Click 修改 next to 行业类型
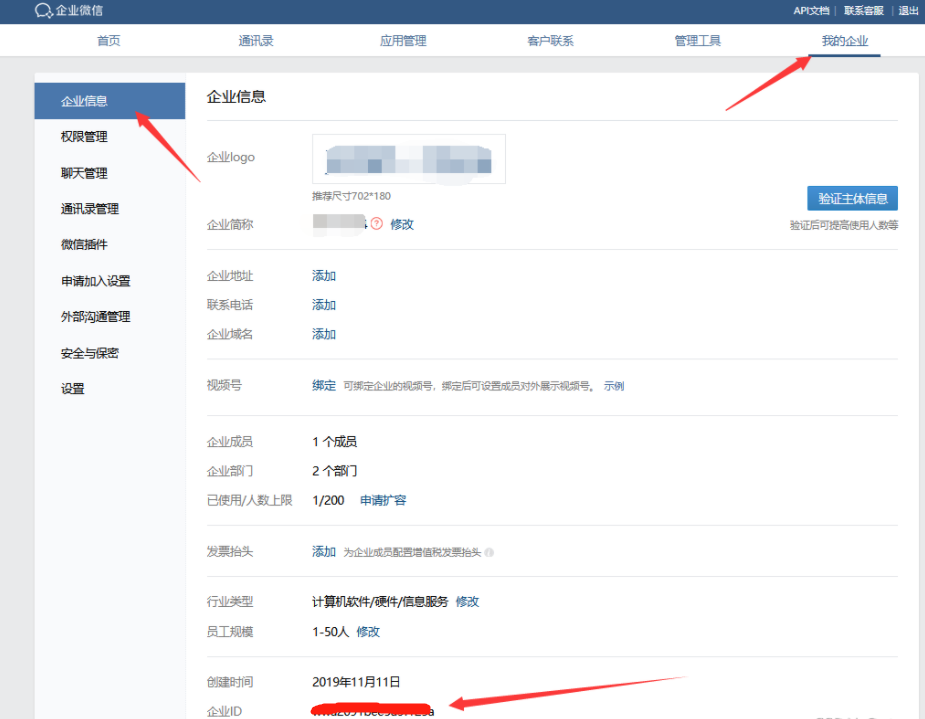 pyautogui.click(x=467, y=602)
